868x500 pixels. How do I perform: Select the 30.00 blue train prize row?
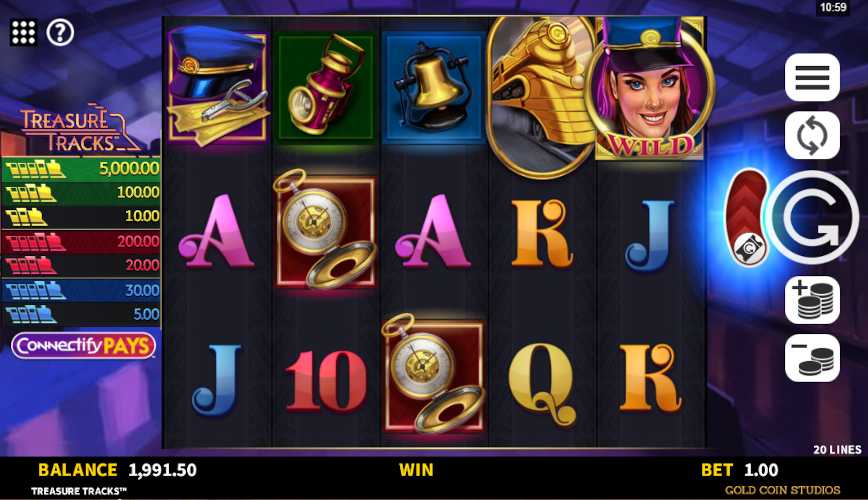81,290
